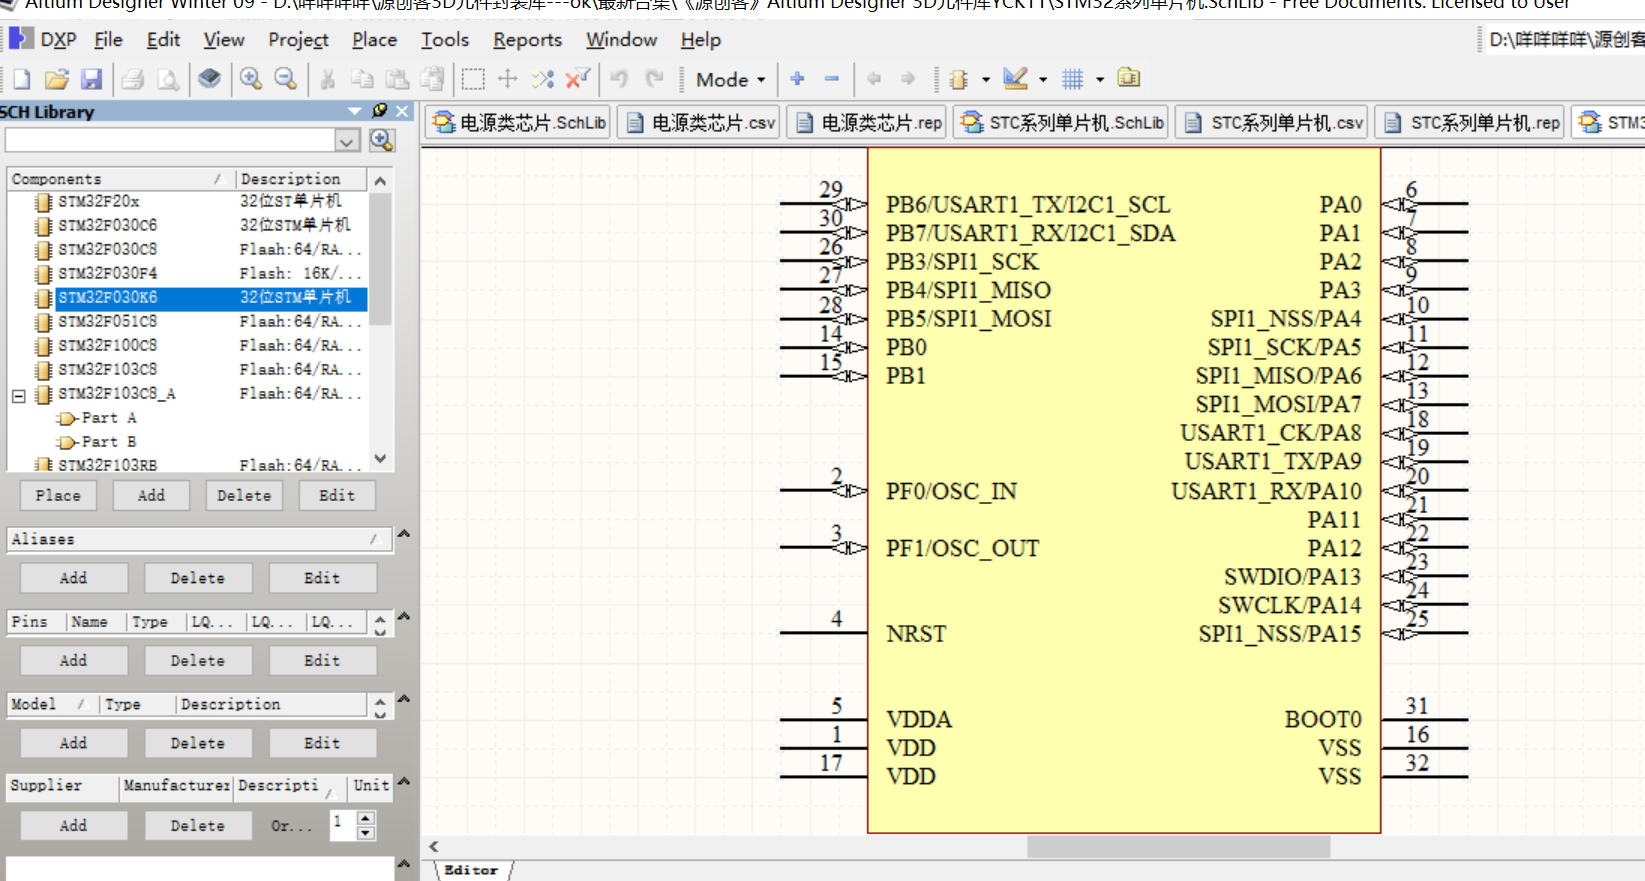Image resolution: width=1645 pixels, height=881 pixels.
Task: Click the search magnifier icon beside the filter box
Action: [382, 141]
